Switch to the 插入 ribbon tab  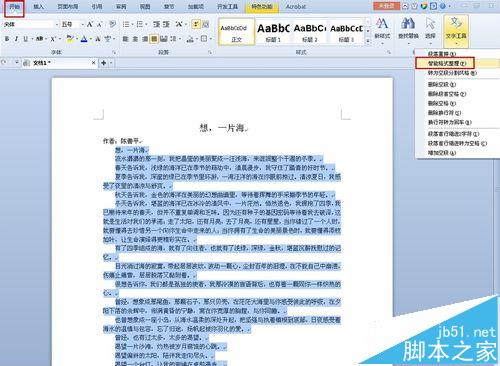click(x=38, y=6)
